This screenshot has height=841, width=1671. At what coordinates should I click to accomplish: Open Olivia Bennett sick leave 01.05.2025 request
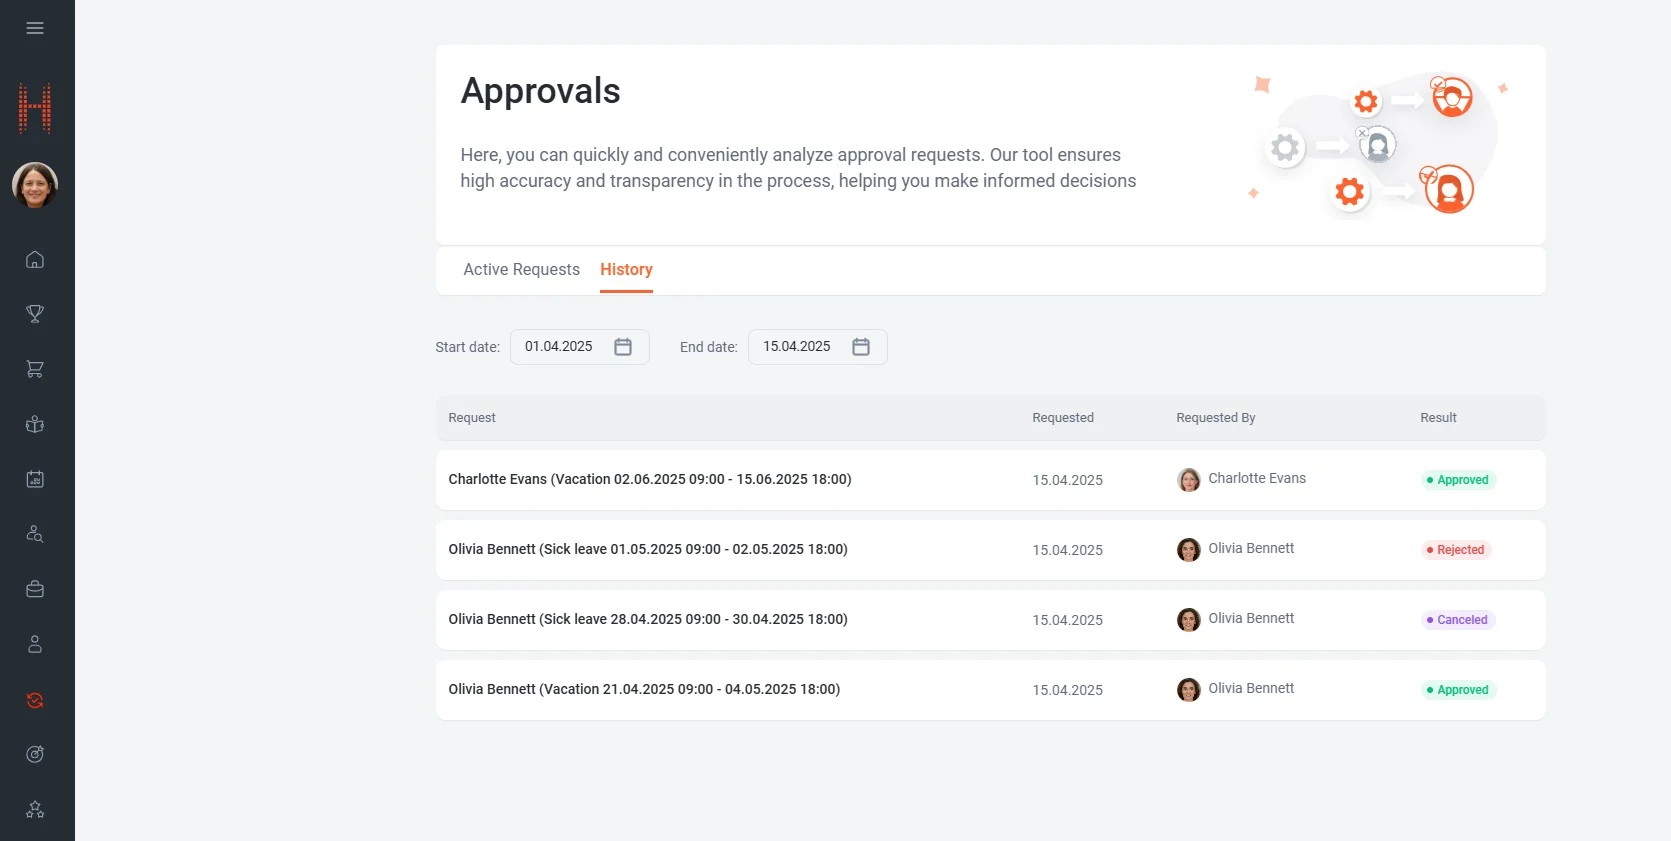648,550
